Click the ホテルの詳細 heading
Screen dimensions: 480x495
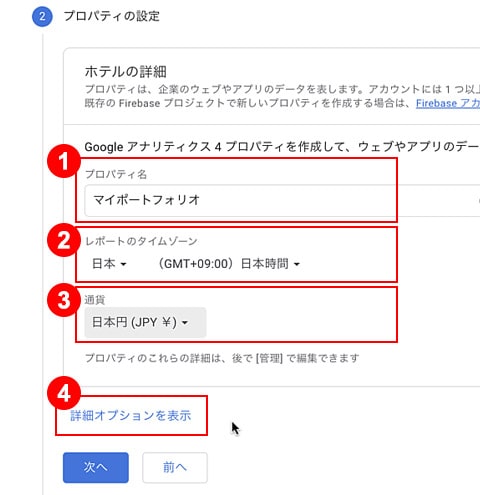126,72
